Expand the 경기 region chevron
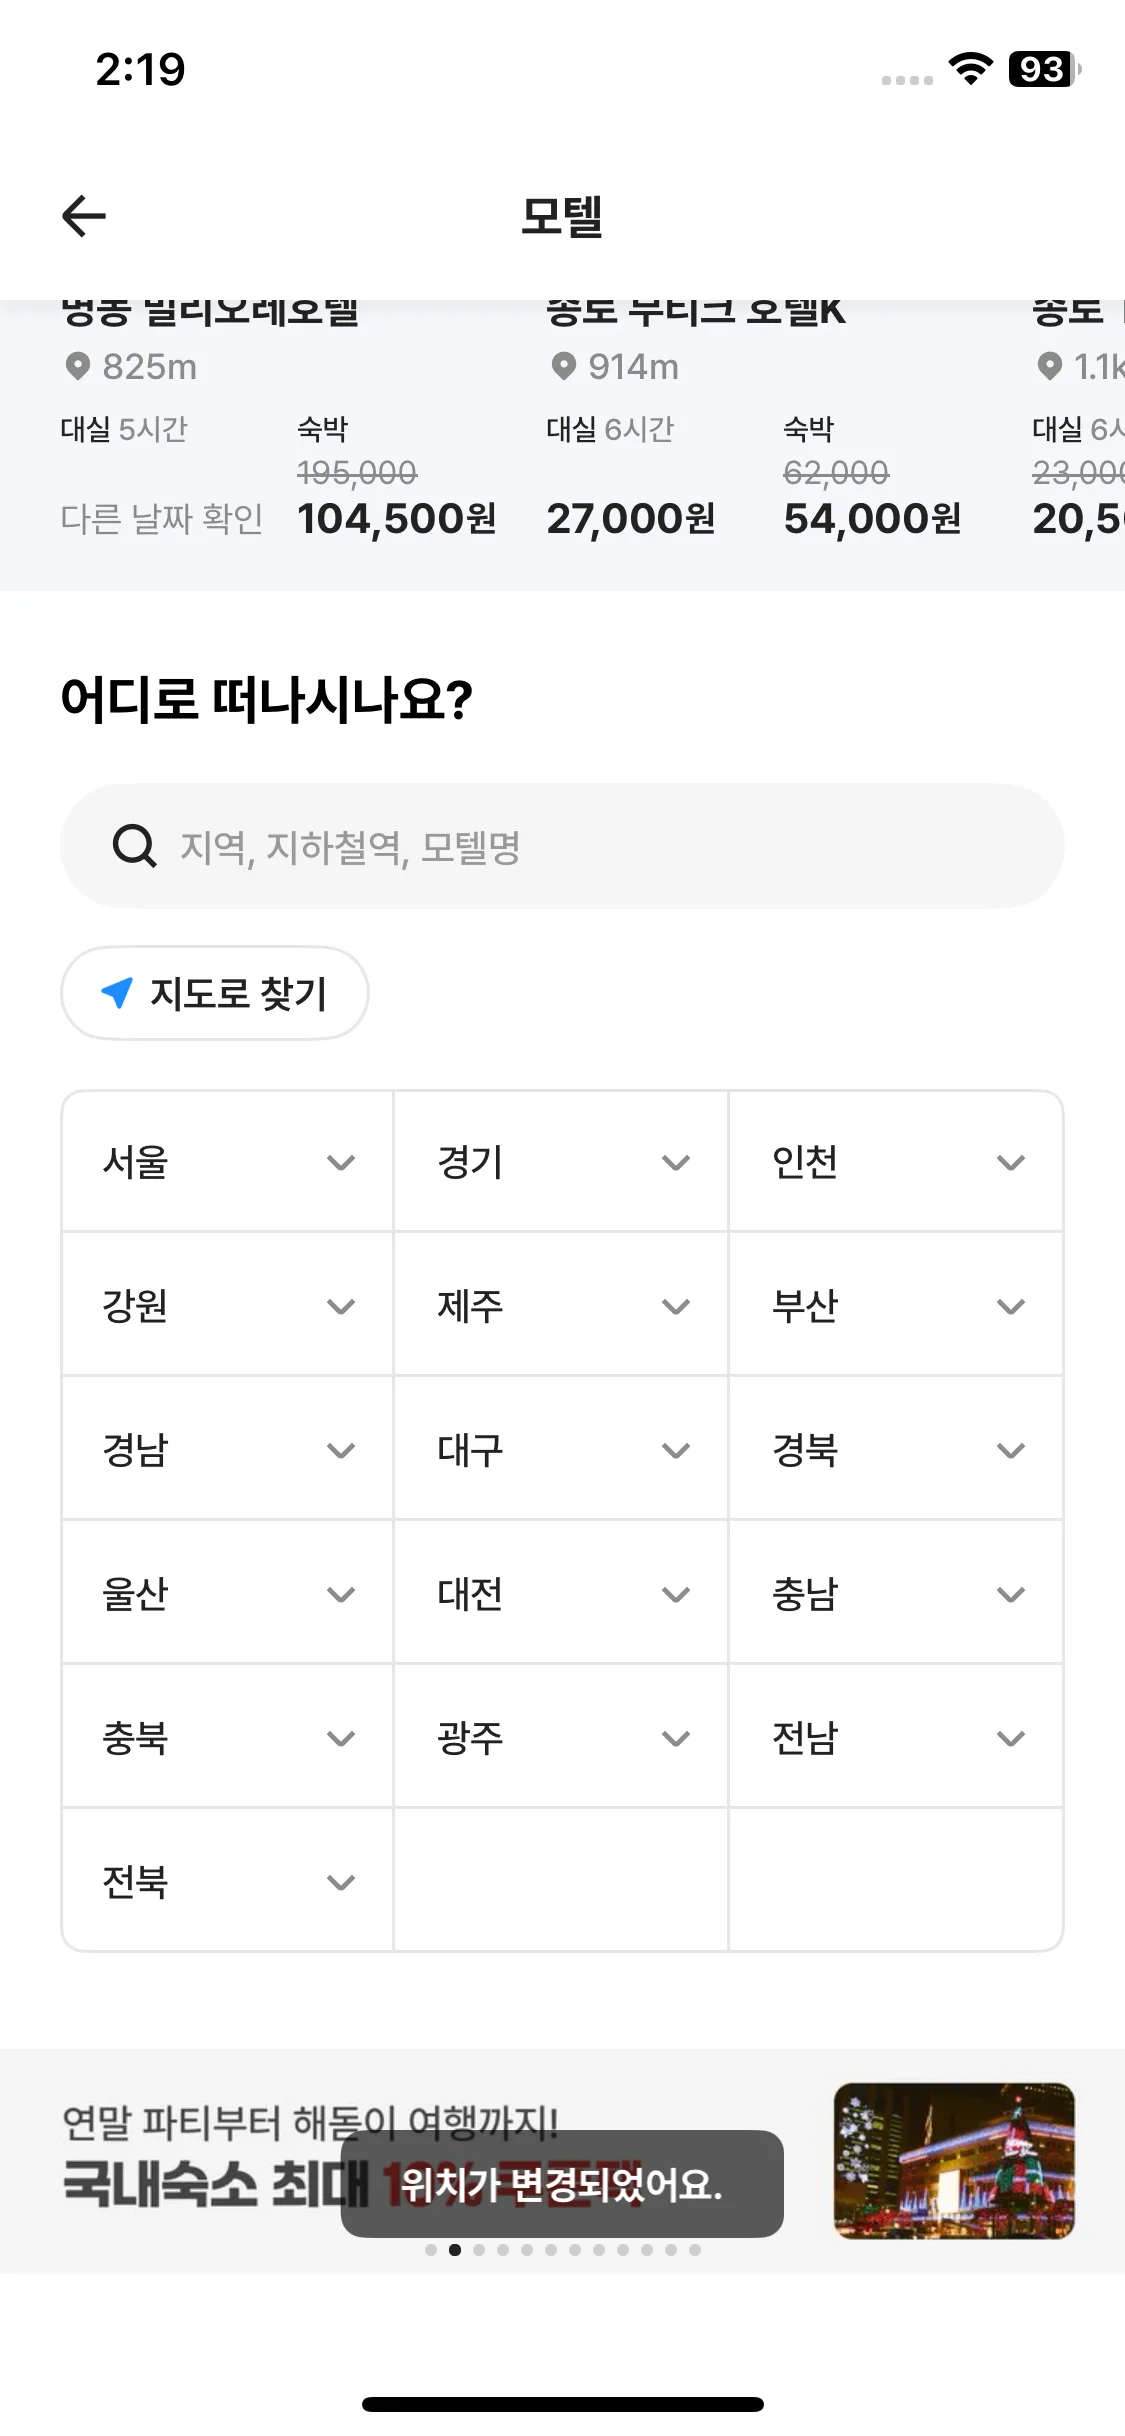1125x2436 pixels. click(676, 1162)
